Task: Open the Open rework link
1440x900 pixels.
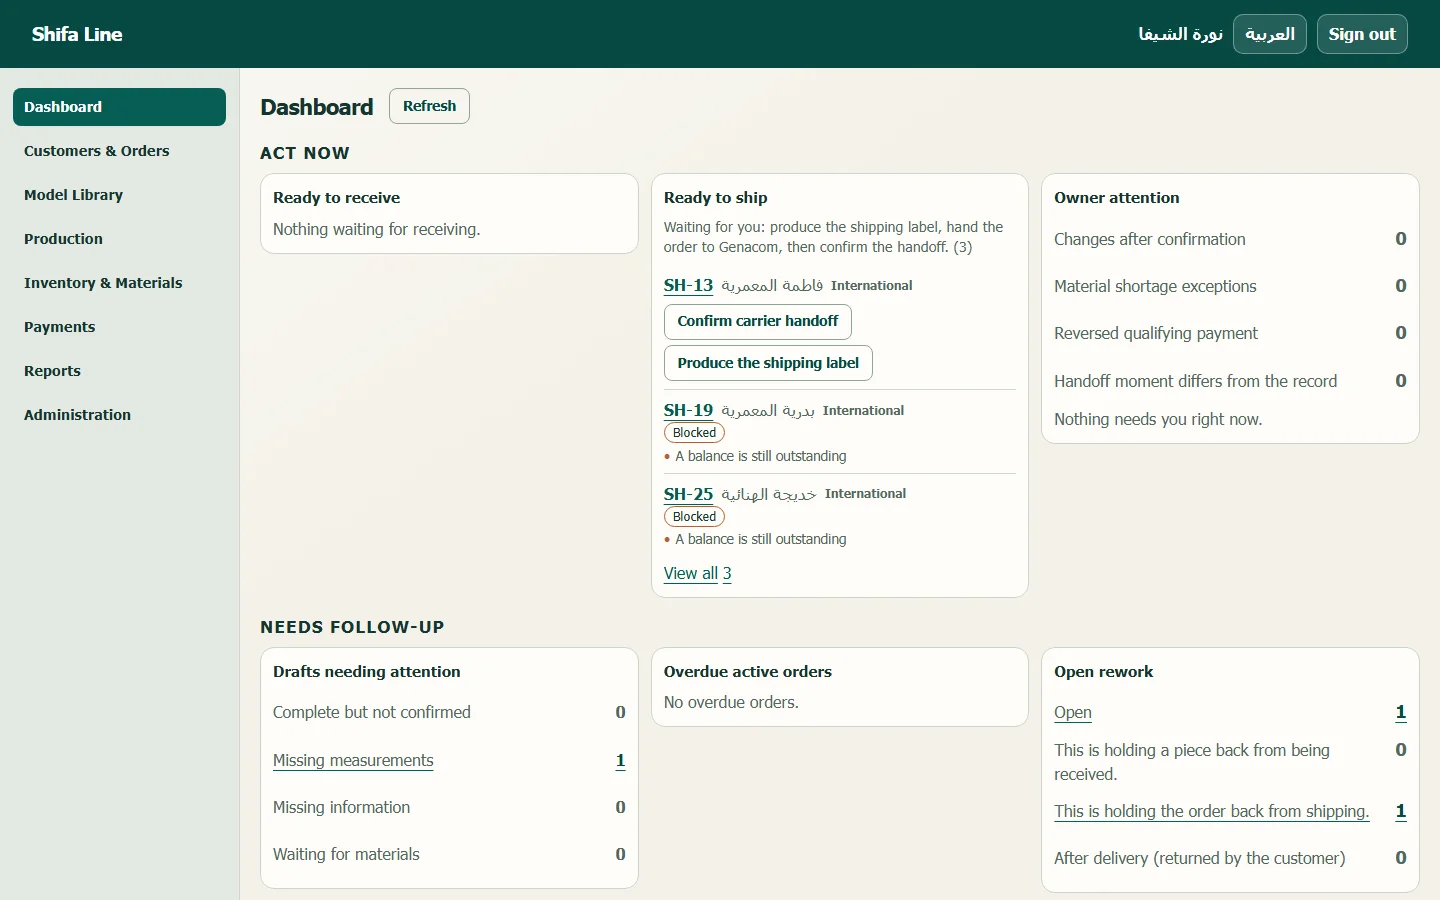Action: 1073,712
